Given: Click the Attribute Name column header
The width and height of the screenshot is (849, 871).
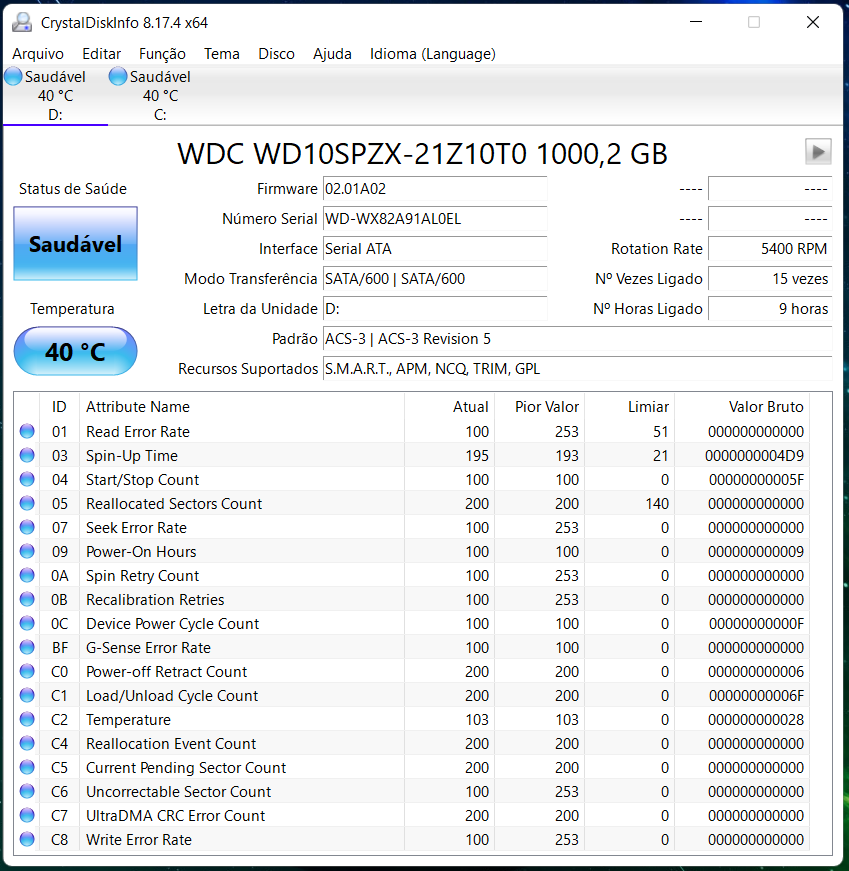Looking at the screenshot, I should point(242,407).
